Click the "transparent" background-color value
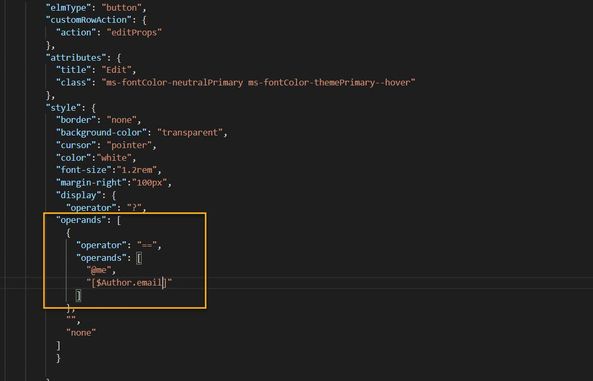 (x=190, y=132)
